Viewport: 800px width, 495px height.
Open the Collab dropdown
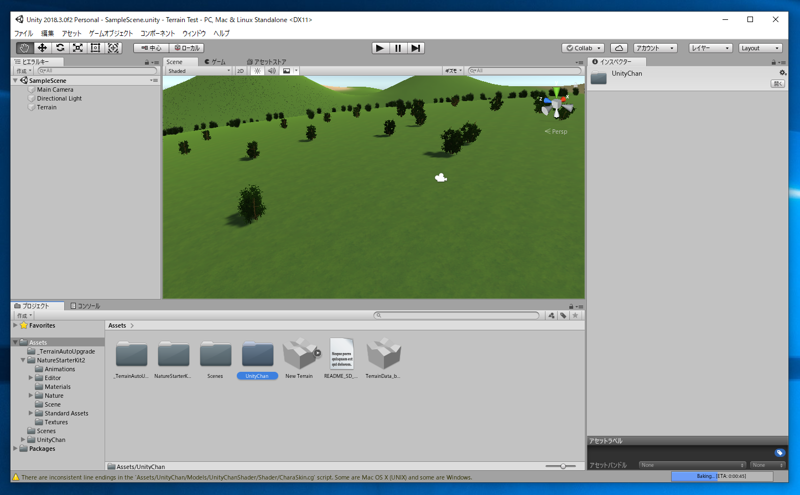(x=583, y=48)
